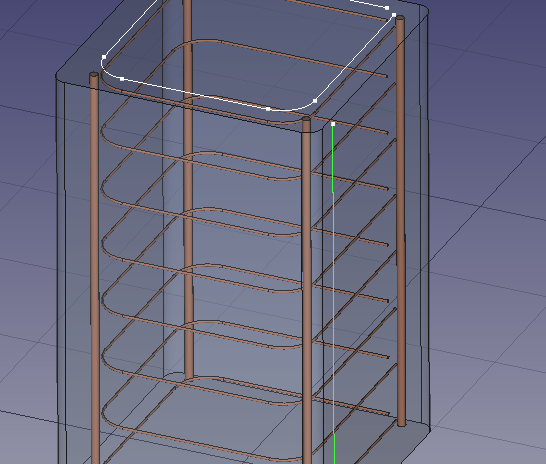Viewport: 546px width, 464px height.
Task: Select the vertical rebar beside the green line
Action: click(x=306, y=291)
